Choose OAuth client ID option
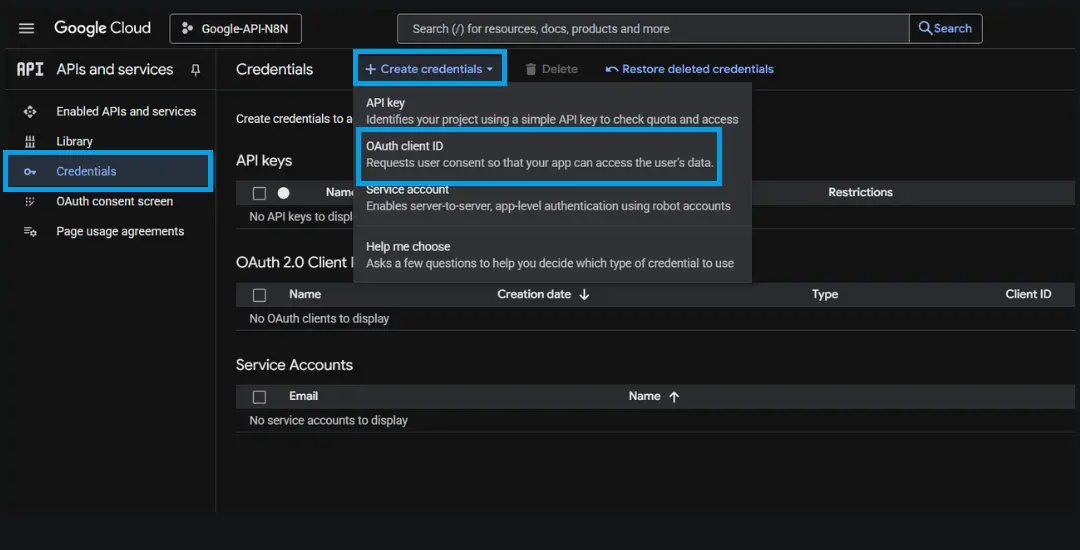This screenshot has height=550, width=1080. click(x=539, y=156)
